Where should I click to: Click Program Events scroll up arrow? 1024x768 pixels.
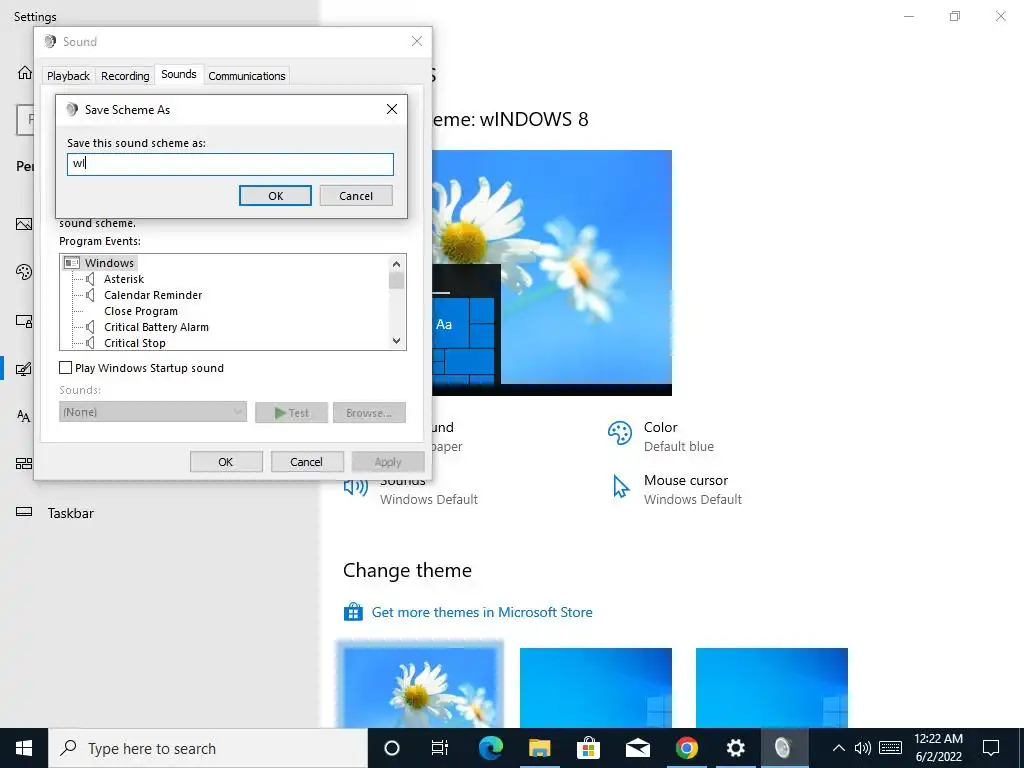(396, 264)
